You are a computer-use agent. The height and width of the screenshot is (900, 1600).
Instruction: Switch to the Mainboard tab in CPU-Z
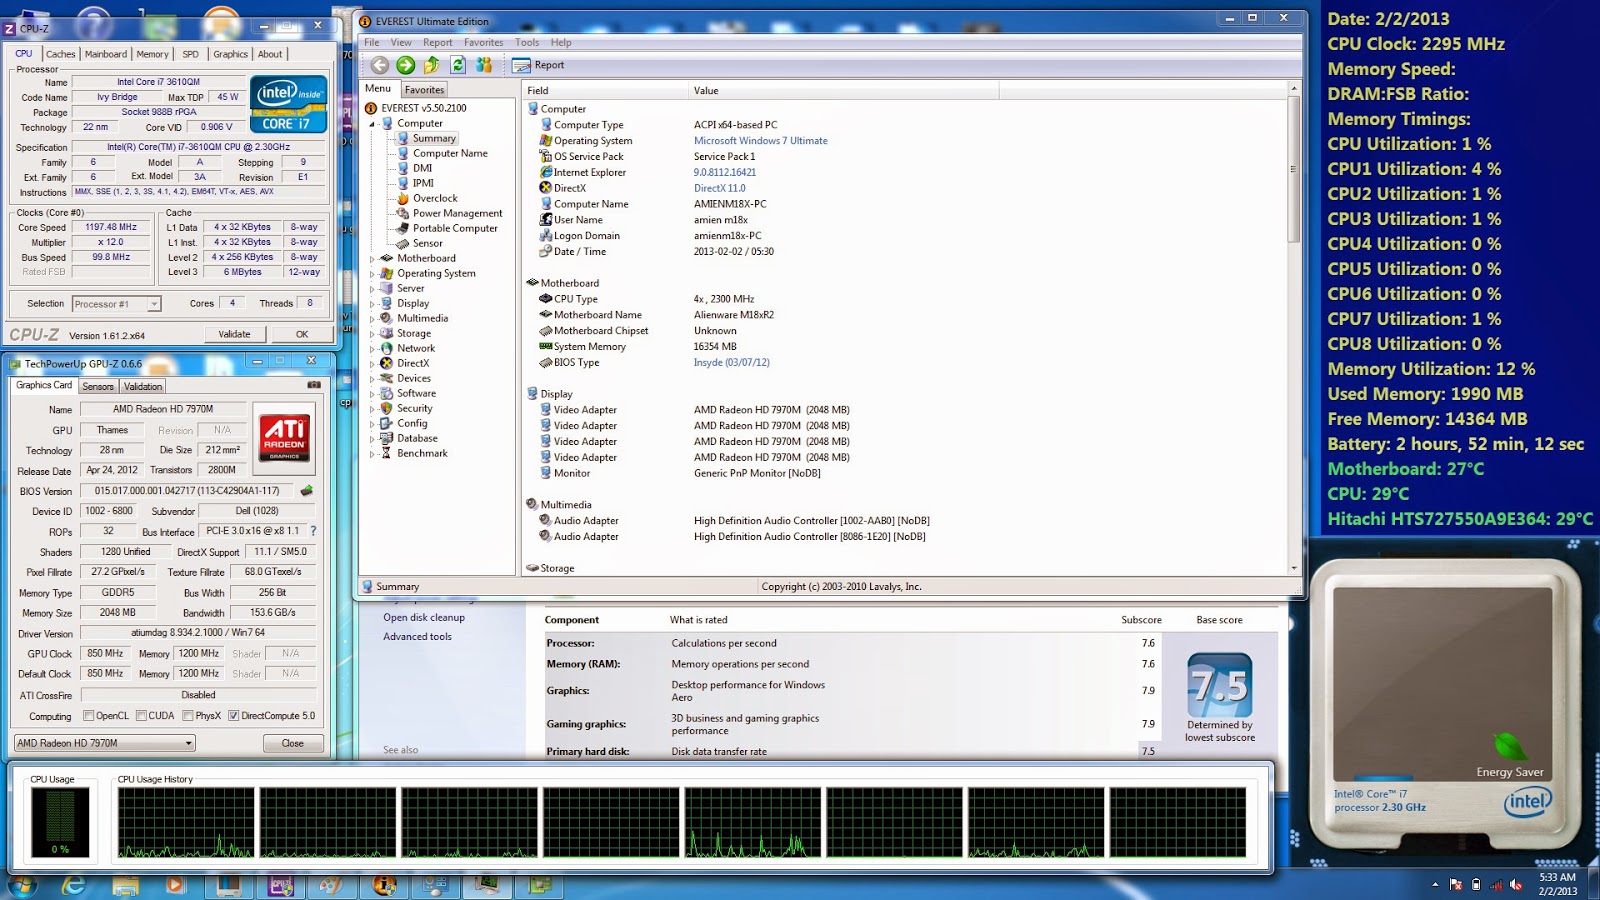pyautogui.click(x=105, y=54)
